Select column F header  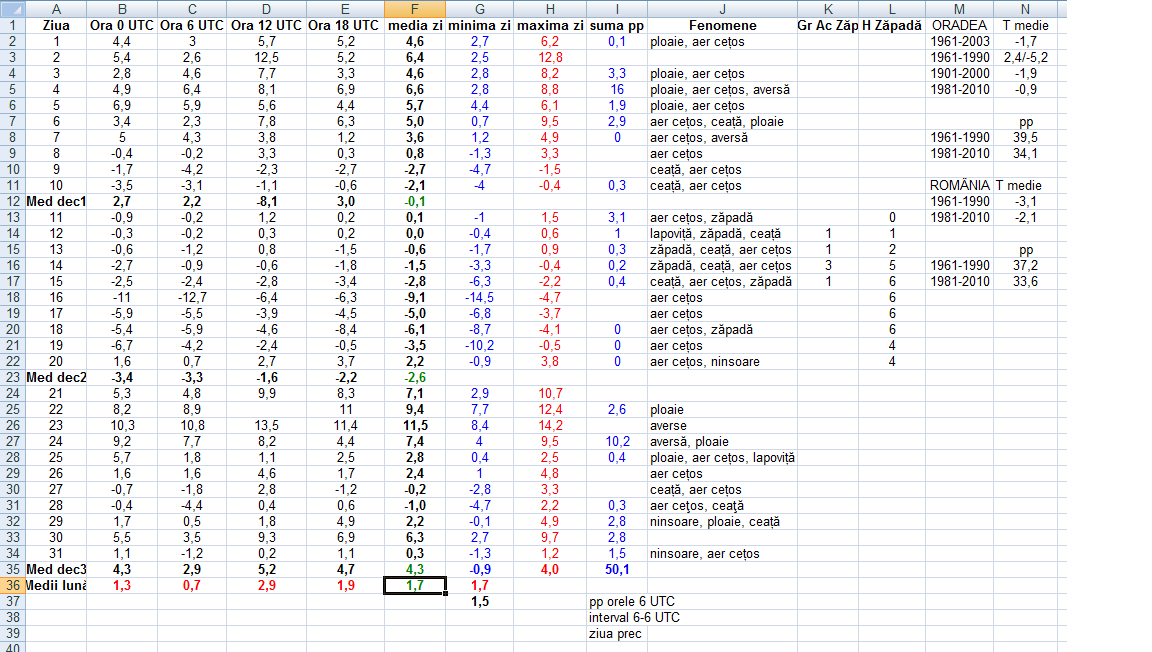coord(414,9)
